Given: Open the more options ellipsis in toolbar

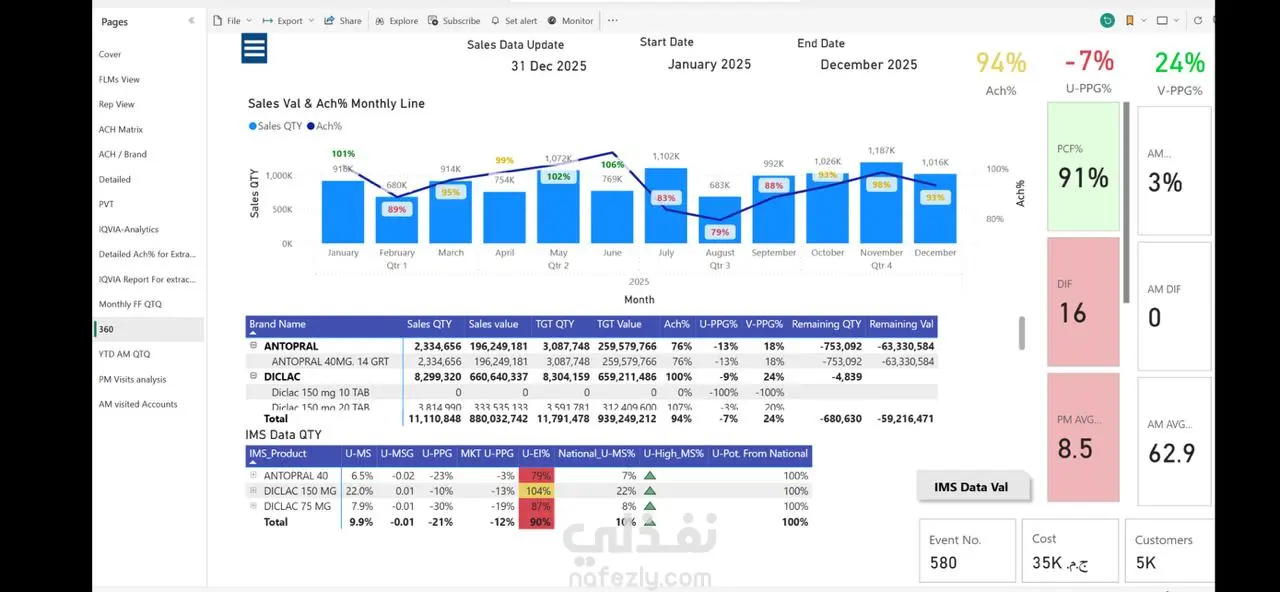Looking at the screenshot, I should [613, 21].
